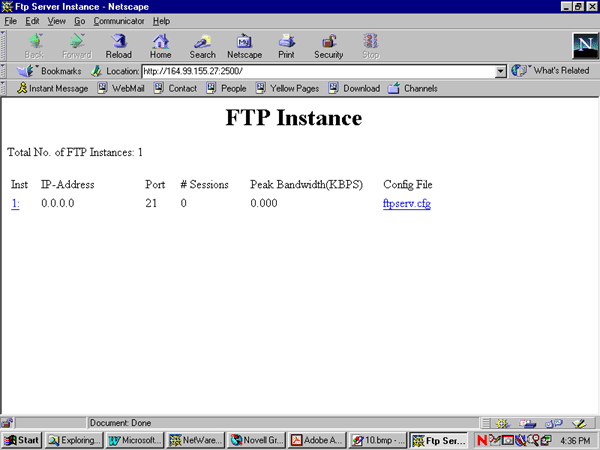
Task: Open the Security padlock icon
Action: click(328, 45)
